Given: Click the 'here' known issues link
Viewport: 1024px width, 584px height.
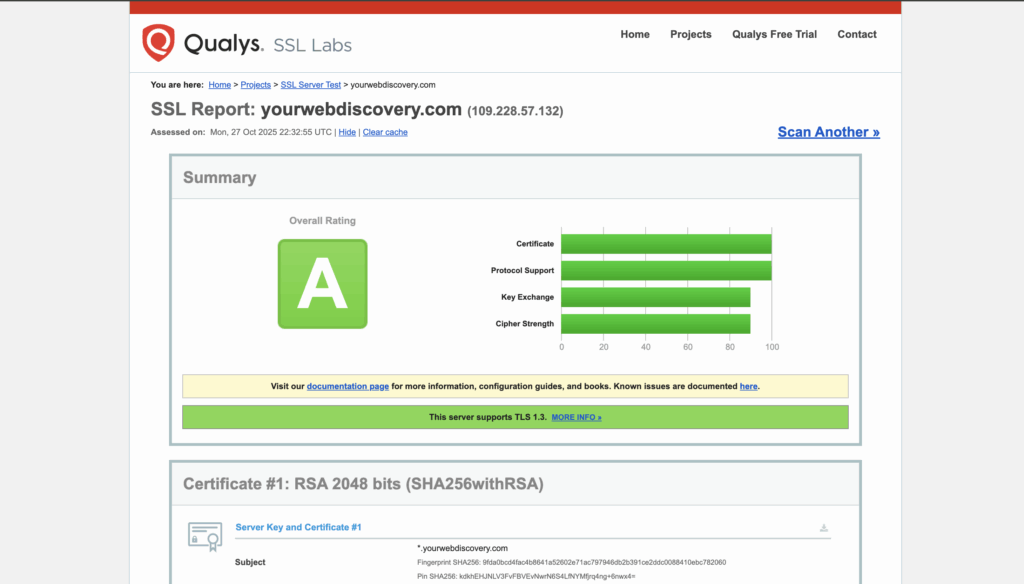Looking at the screenshot, I should (748, 386).
